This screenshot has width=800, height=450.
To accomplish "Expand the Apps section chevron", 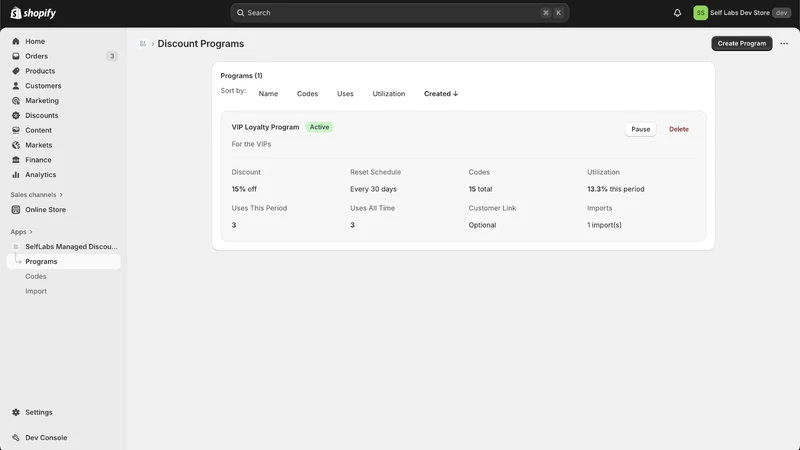I will coord(31,232).
